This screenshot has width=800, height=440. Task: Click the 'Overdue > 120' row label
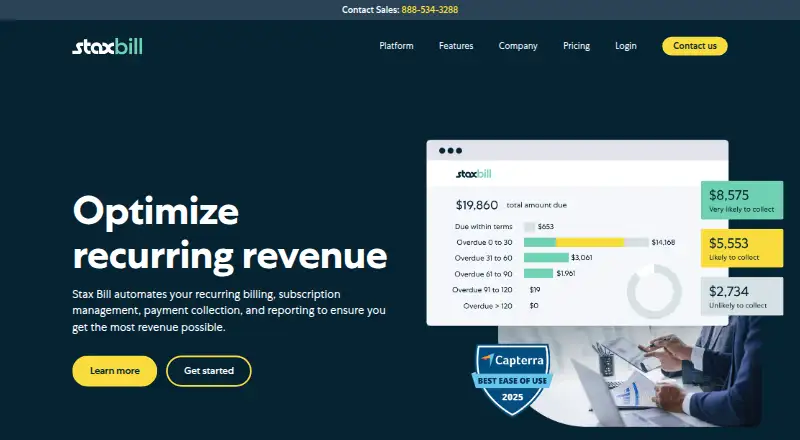(488, 306)
